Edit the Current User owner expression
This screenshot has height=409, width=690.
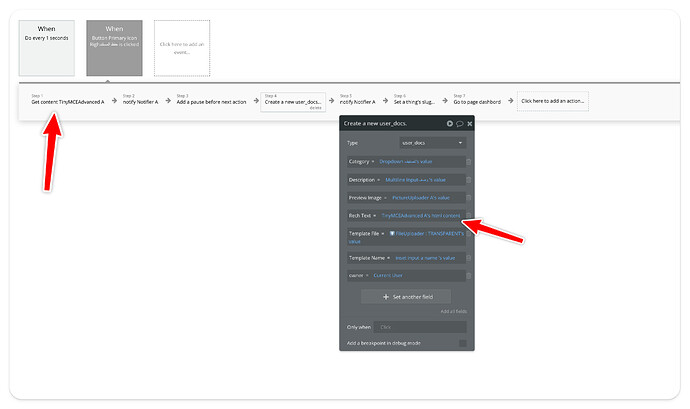pos(388,276)
